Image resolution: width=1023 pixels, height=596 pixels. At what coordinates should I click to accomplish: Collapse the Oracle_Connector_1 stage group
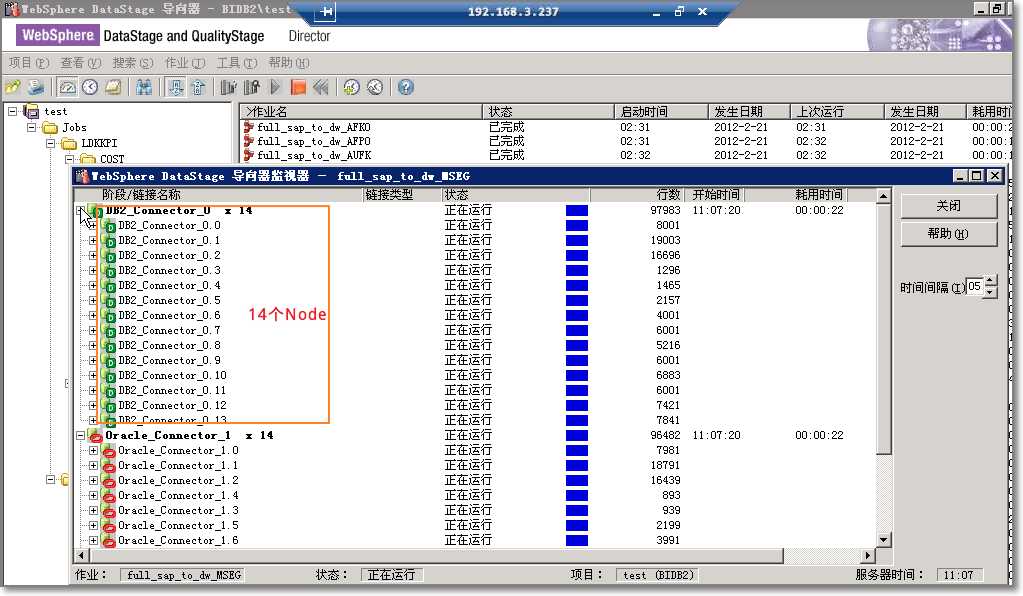pyautogui.click(x=80, y=436)
